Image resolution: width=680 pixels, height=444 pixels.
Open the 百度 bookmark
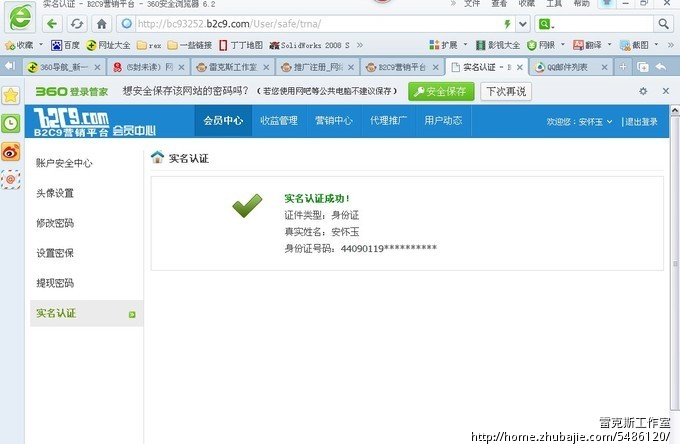[65, 45]
